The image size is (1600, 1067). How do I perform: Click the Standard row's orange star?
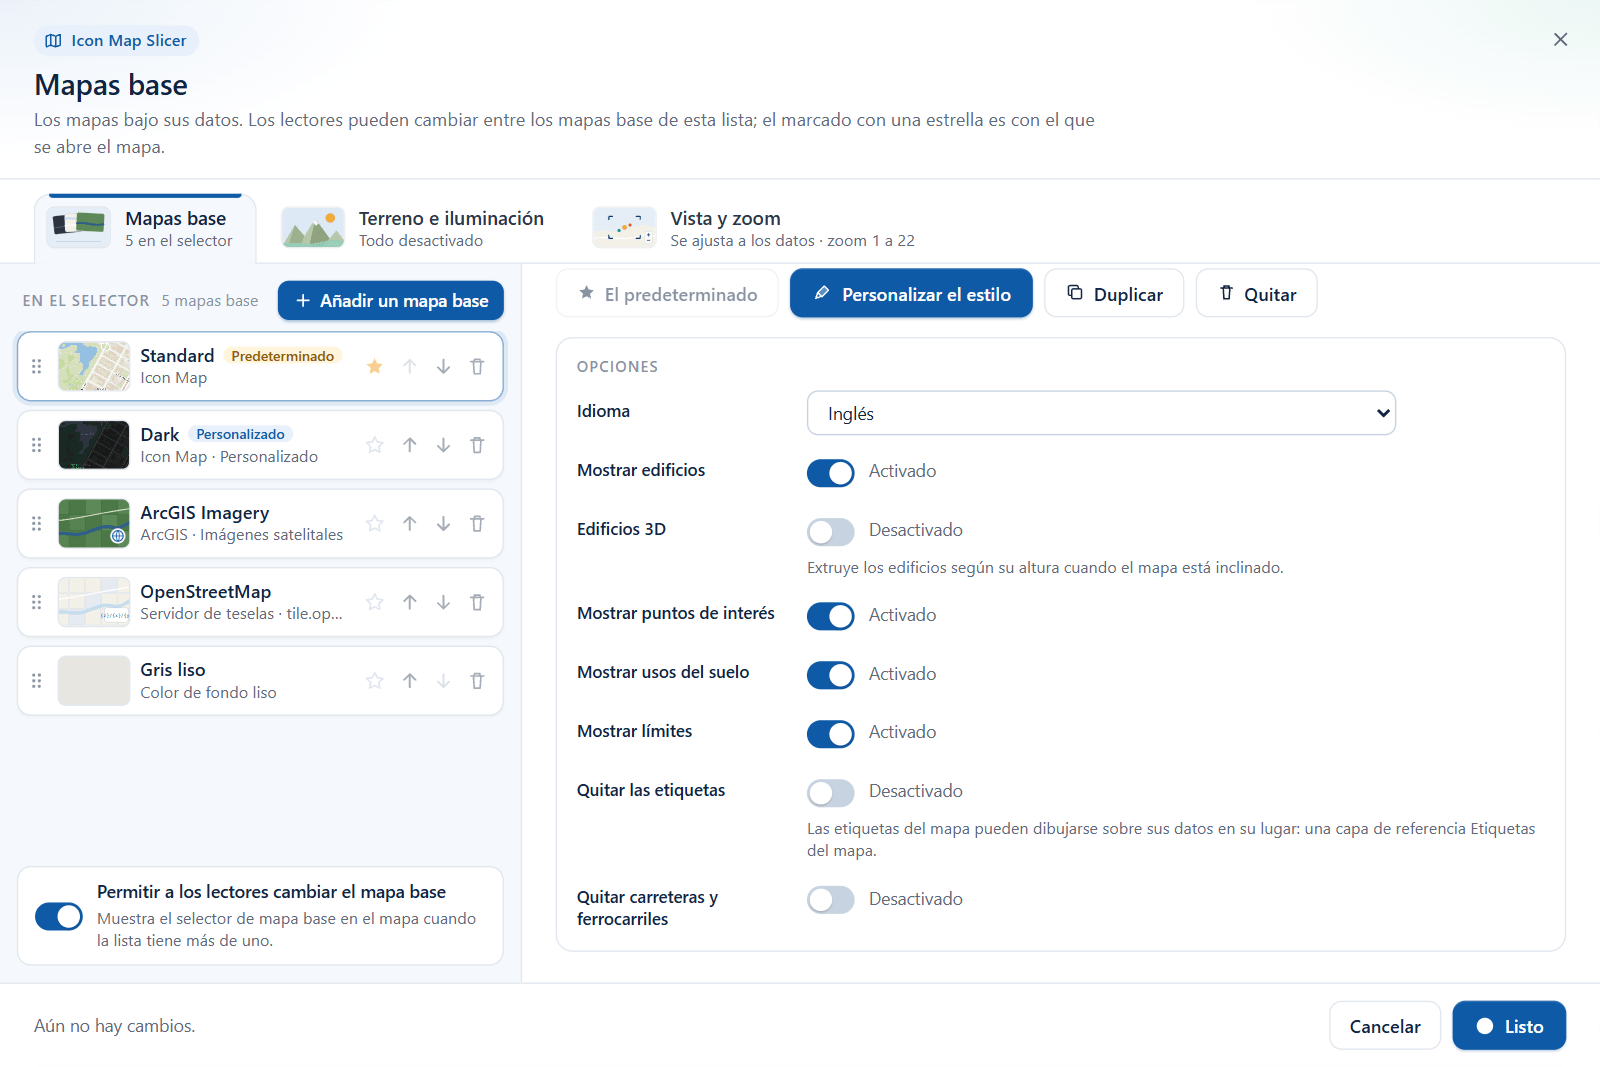(375, 367)
